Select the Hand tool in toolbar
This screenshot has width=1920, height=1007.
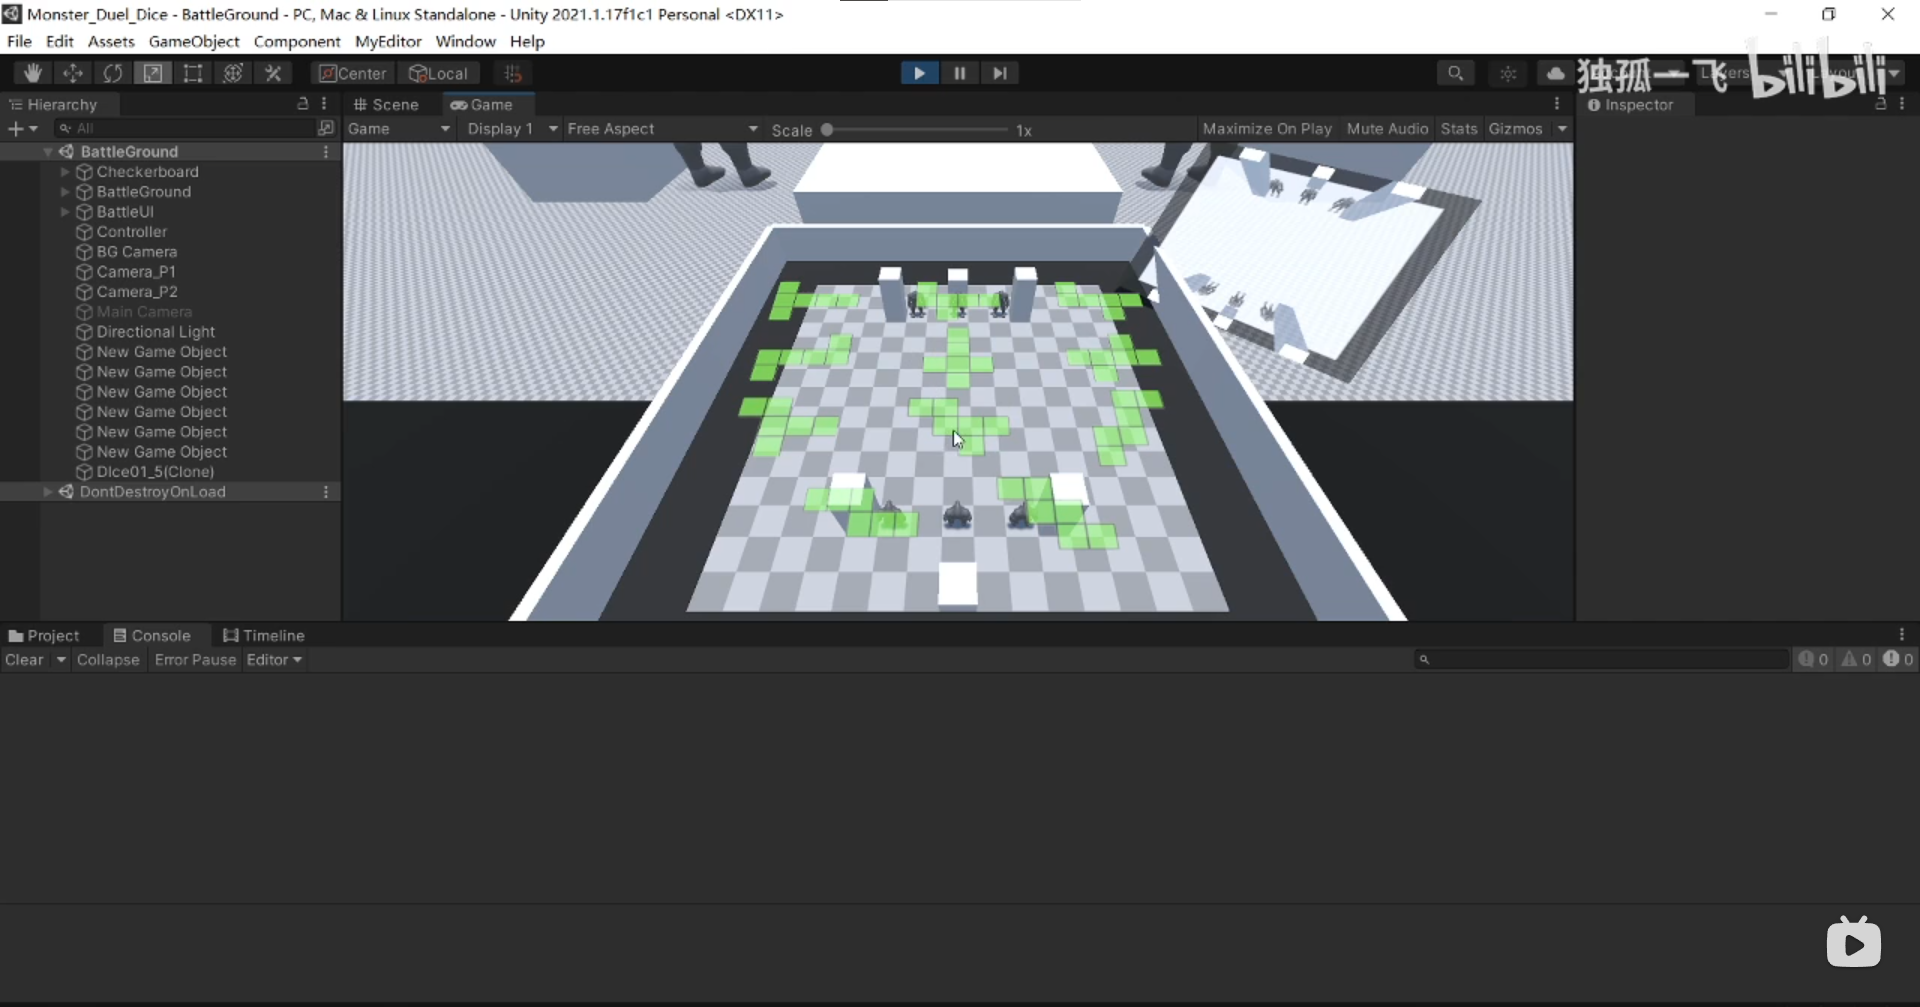(32, 73)
